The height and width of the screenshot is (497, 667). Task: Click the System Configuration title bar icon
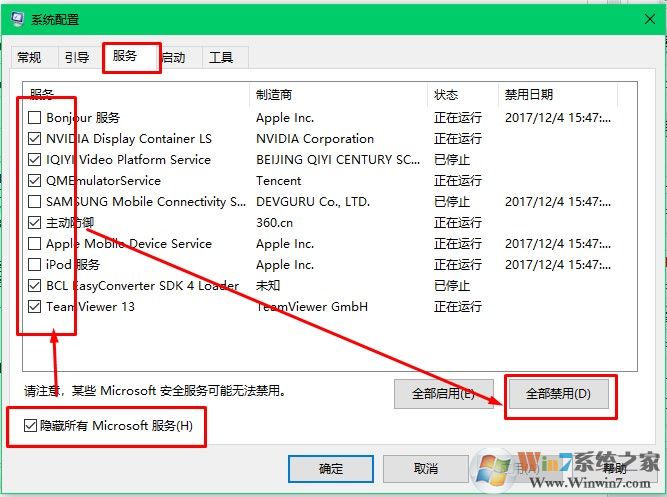pos(17,19)
